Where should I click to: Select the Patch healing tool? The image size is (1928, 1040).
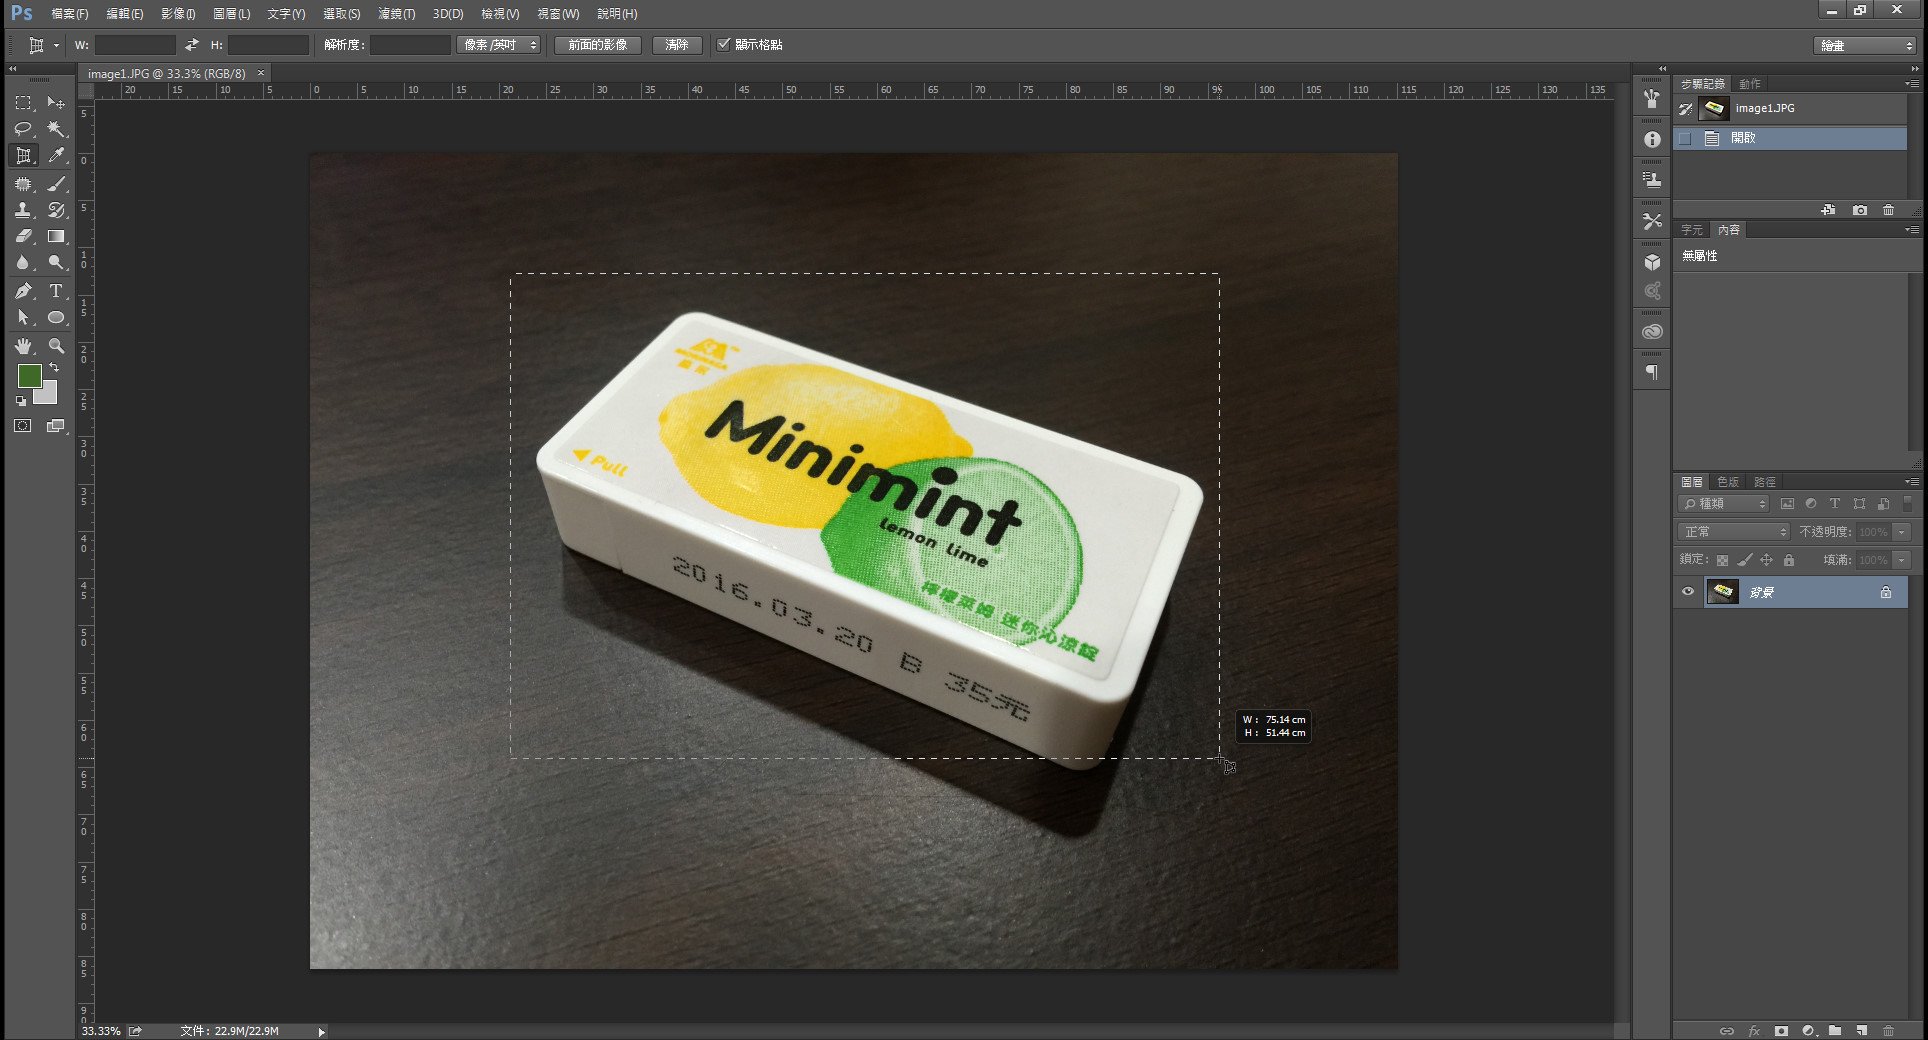pyautogui.click(x=23, y=184)
